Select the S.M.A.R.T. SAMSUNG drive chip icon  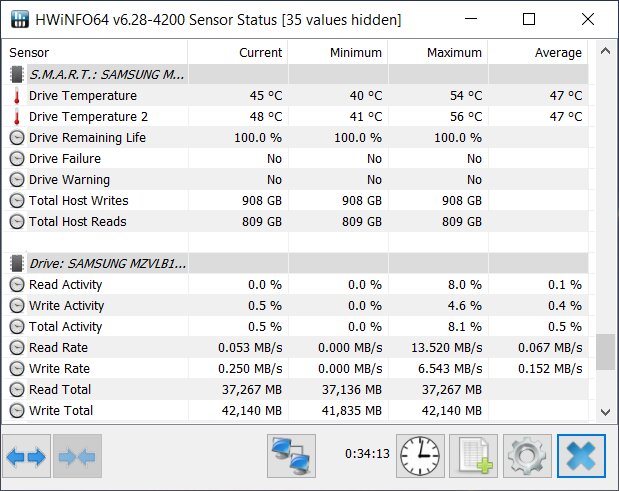point(17,74)
